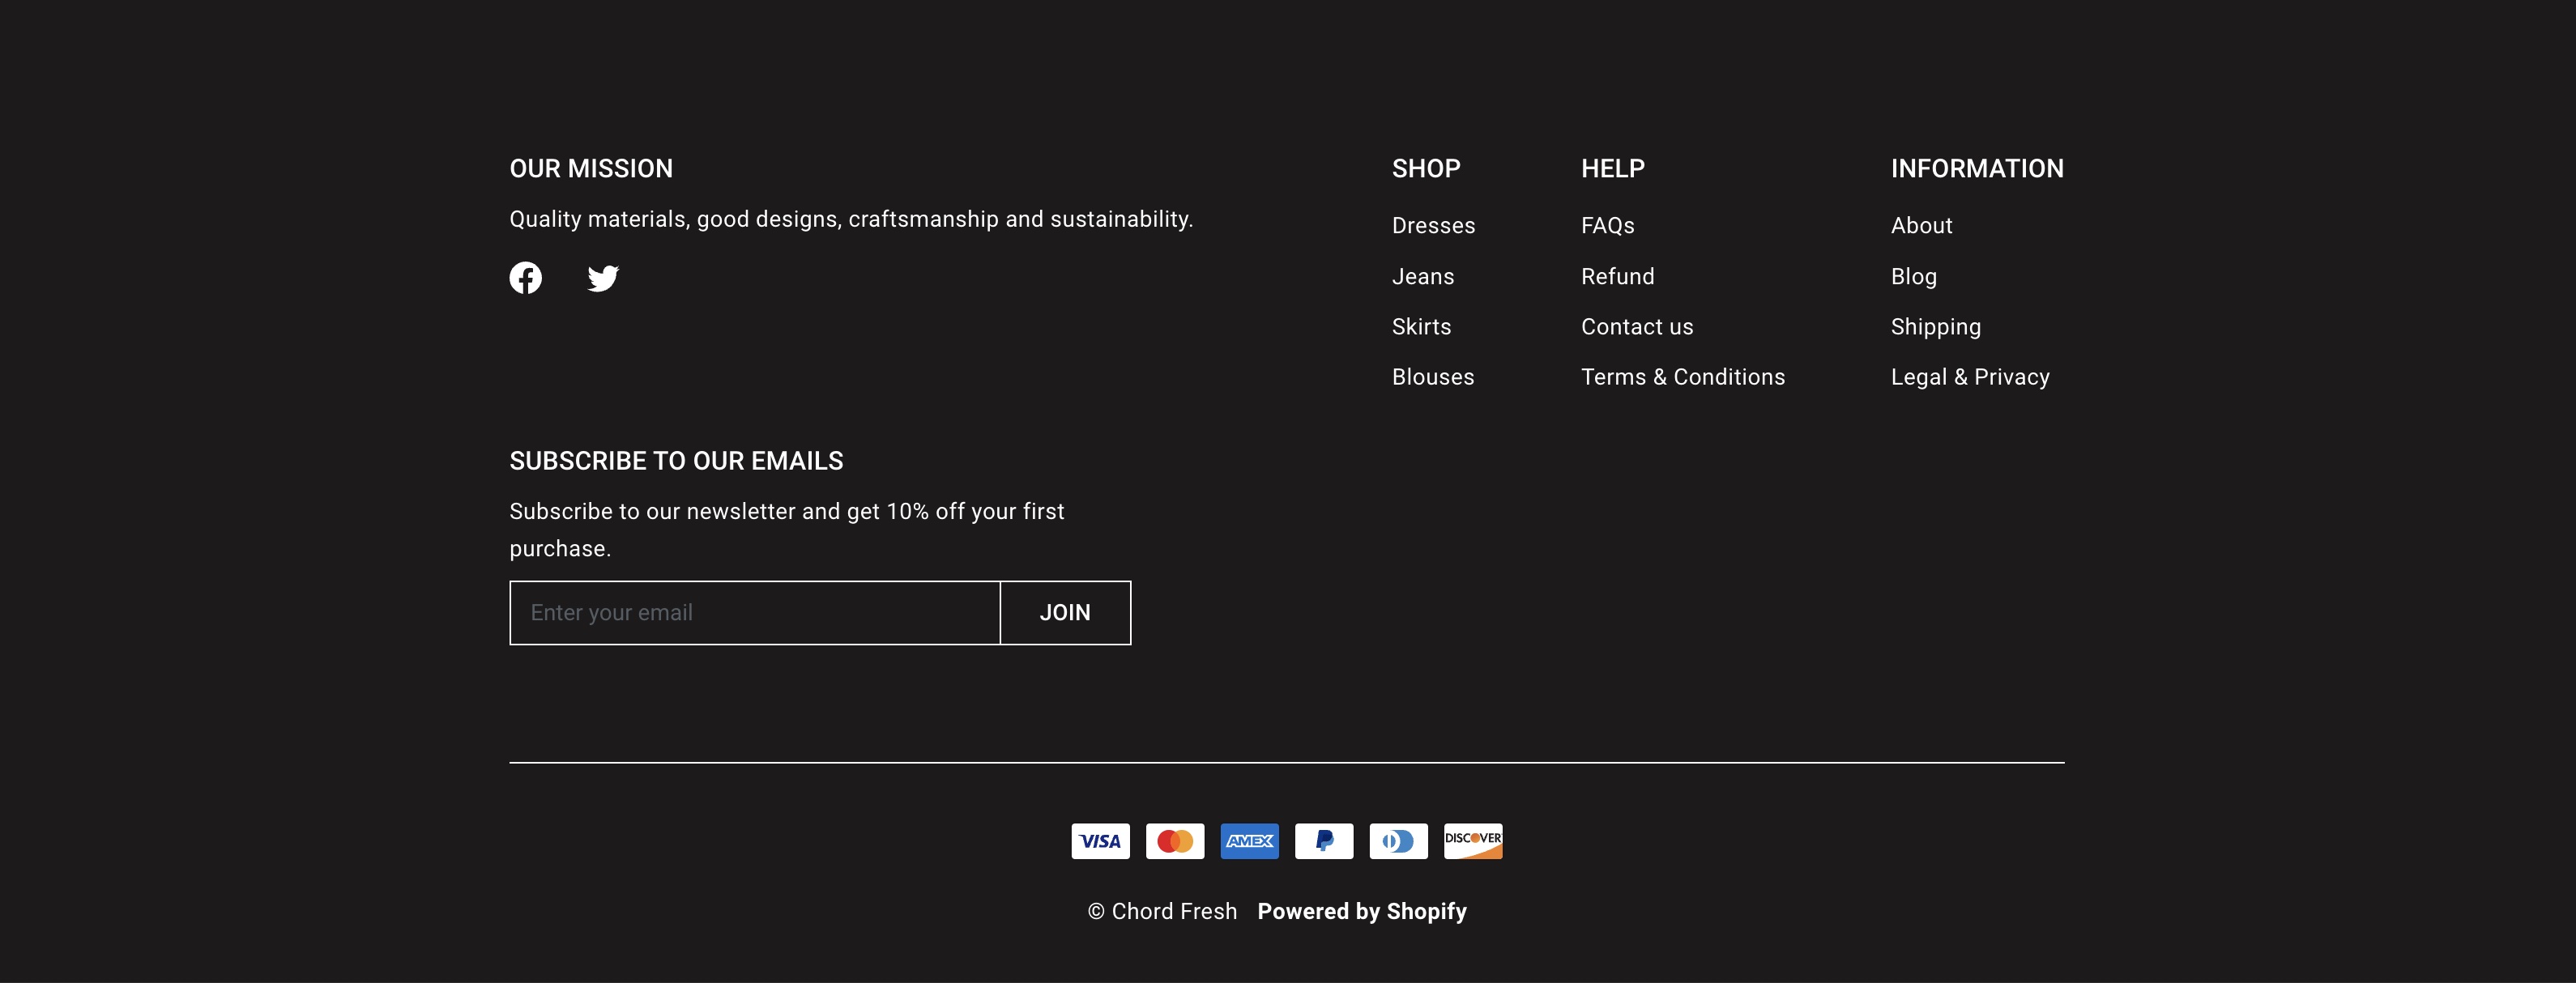Open the Refund policy link
The height and width of the screenshot is (983, 2576).
1617,276
